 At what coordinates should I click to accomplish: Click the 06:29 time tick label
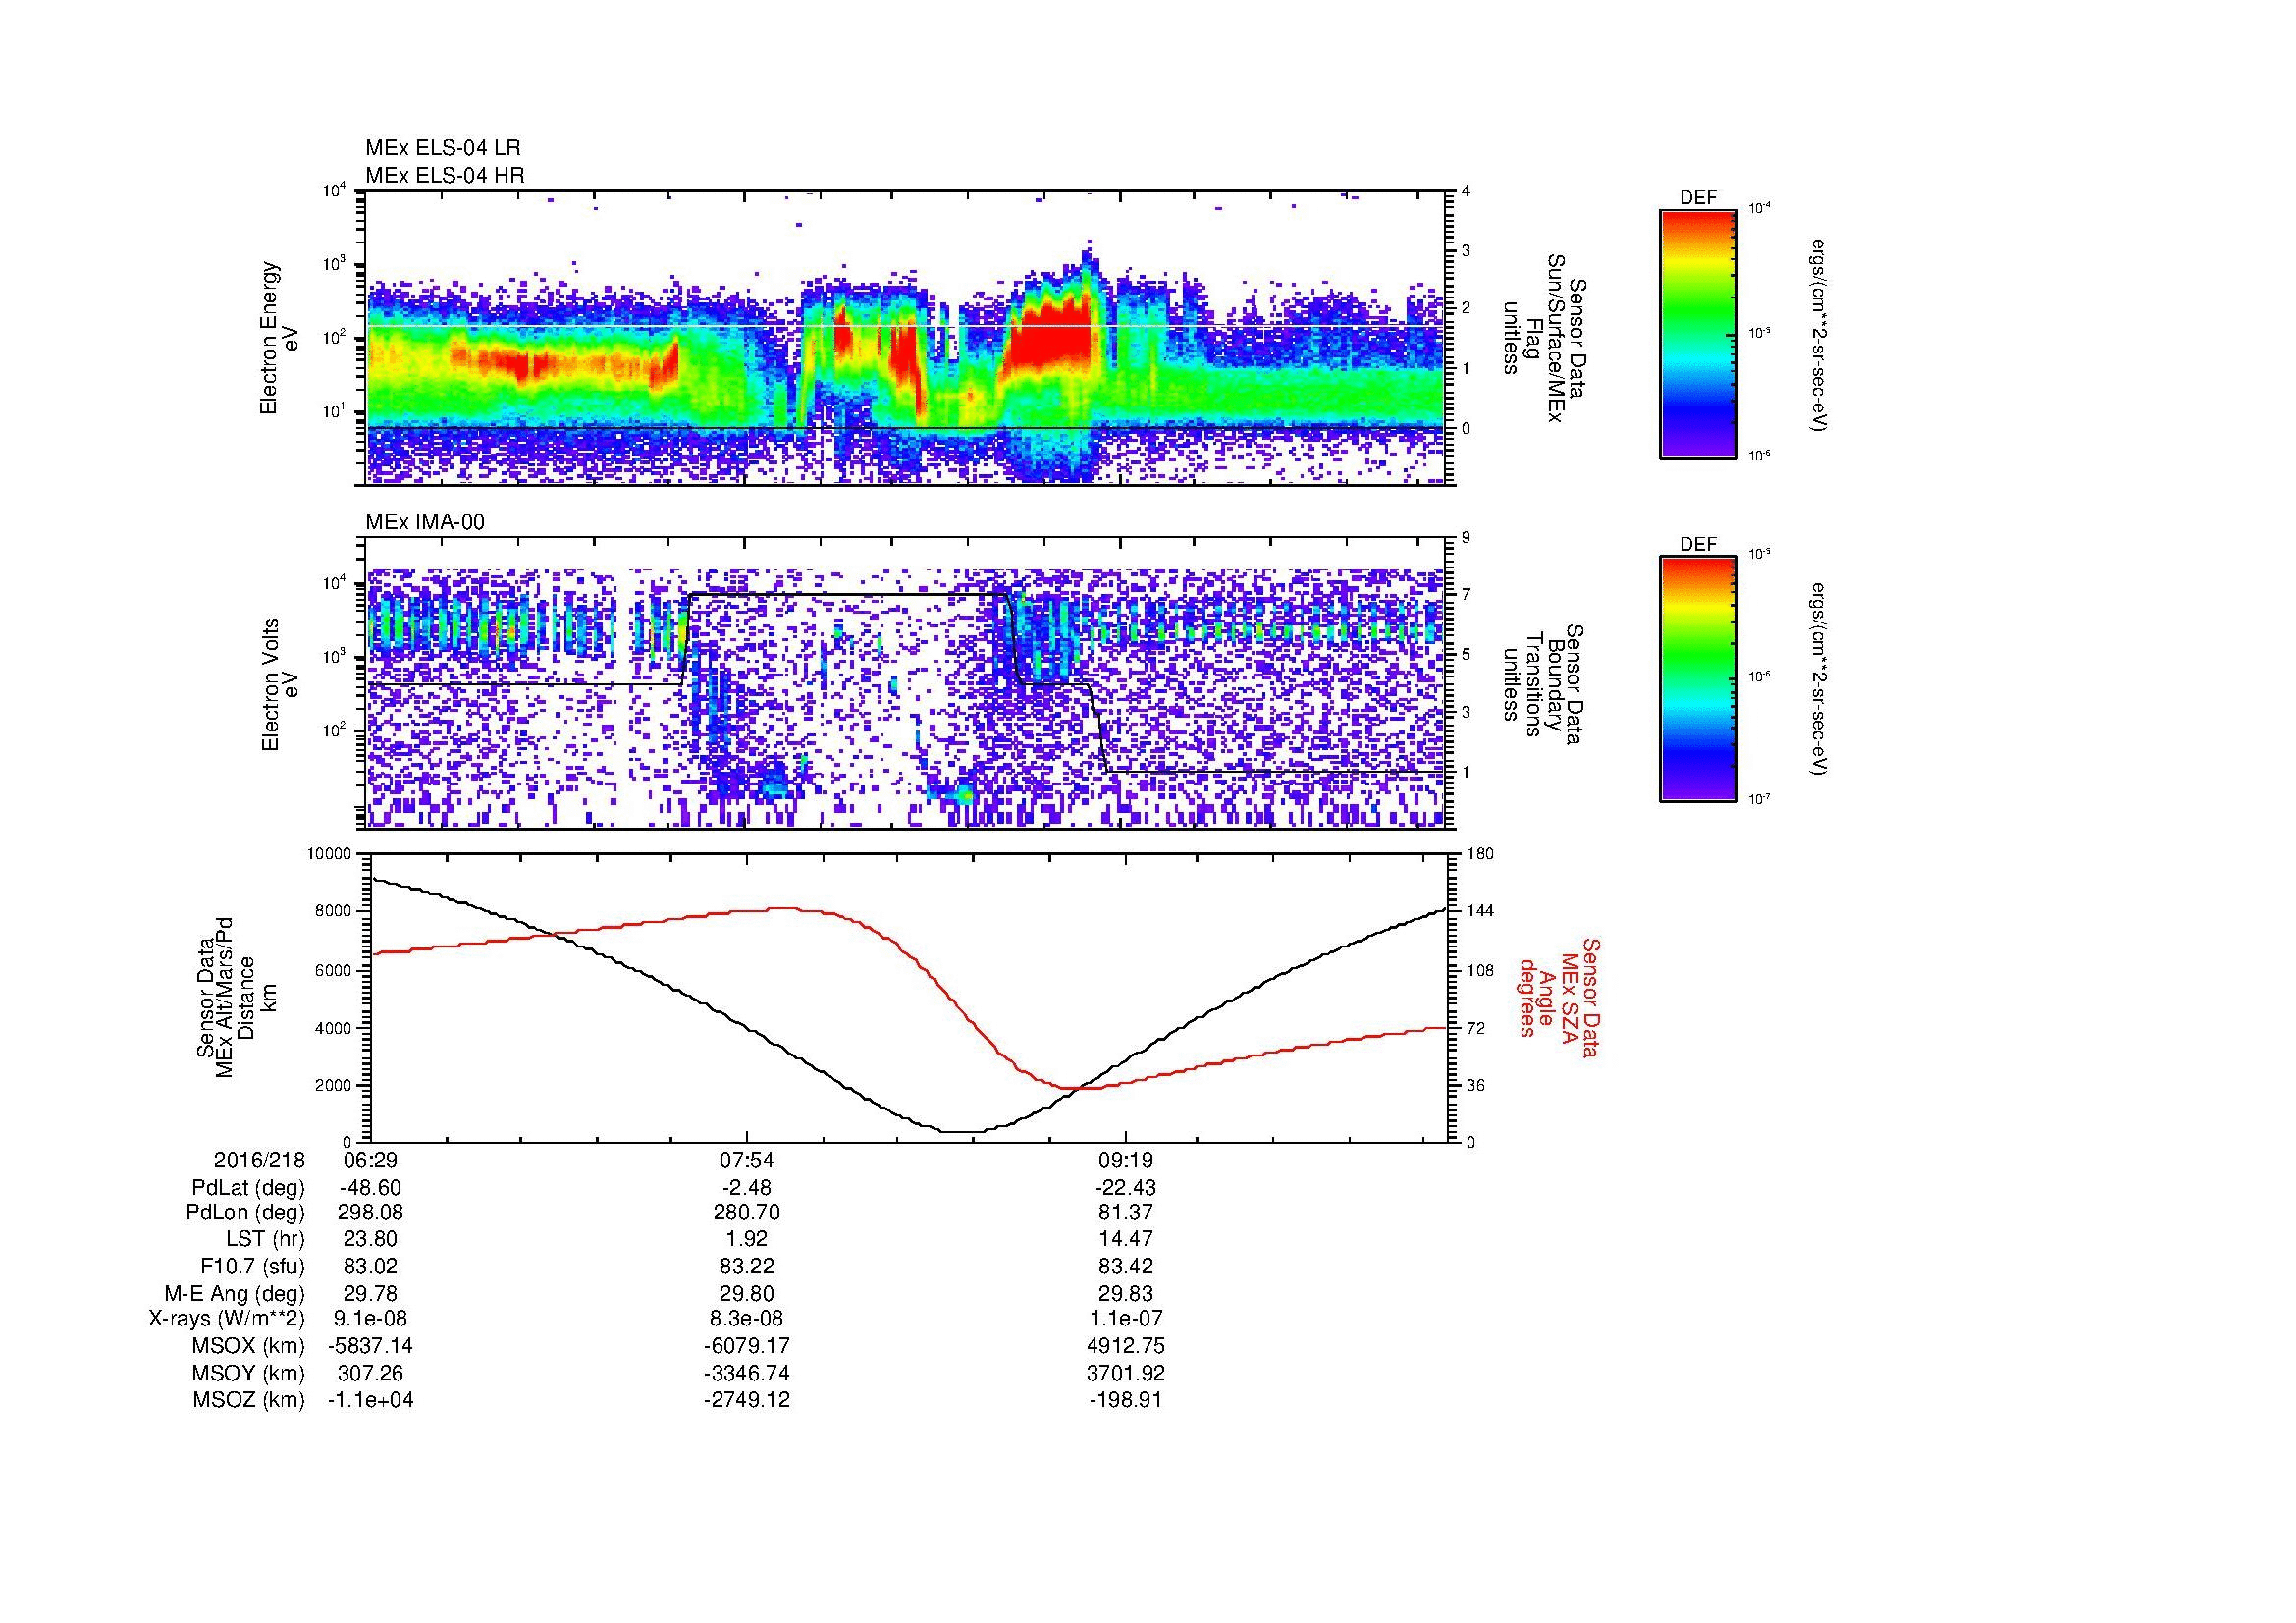(x=371, y=1161)
